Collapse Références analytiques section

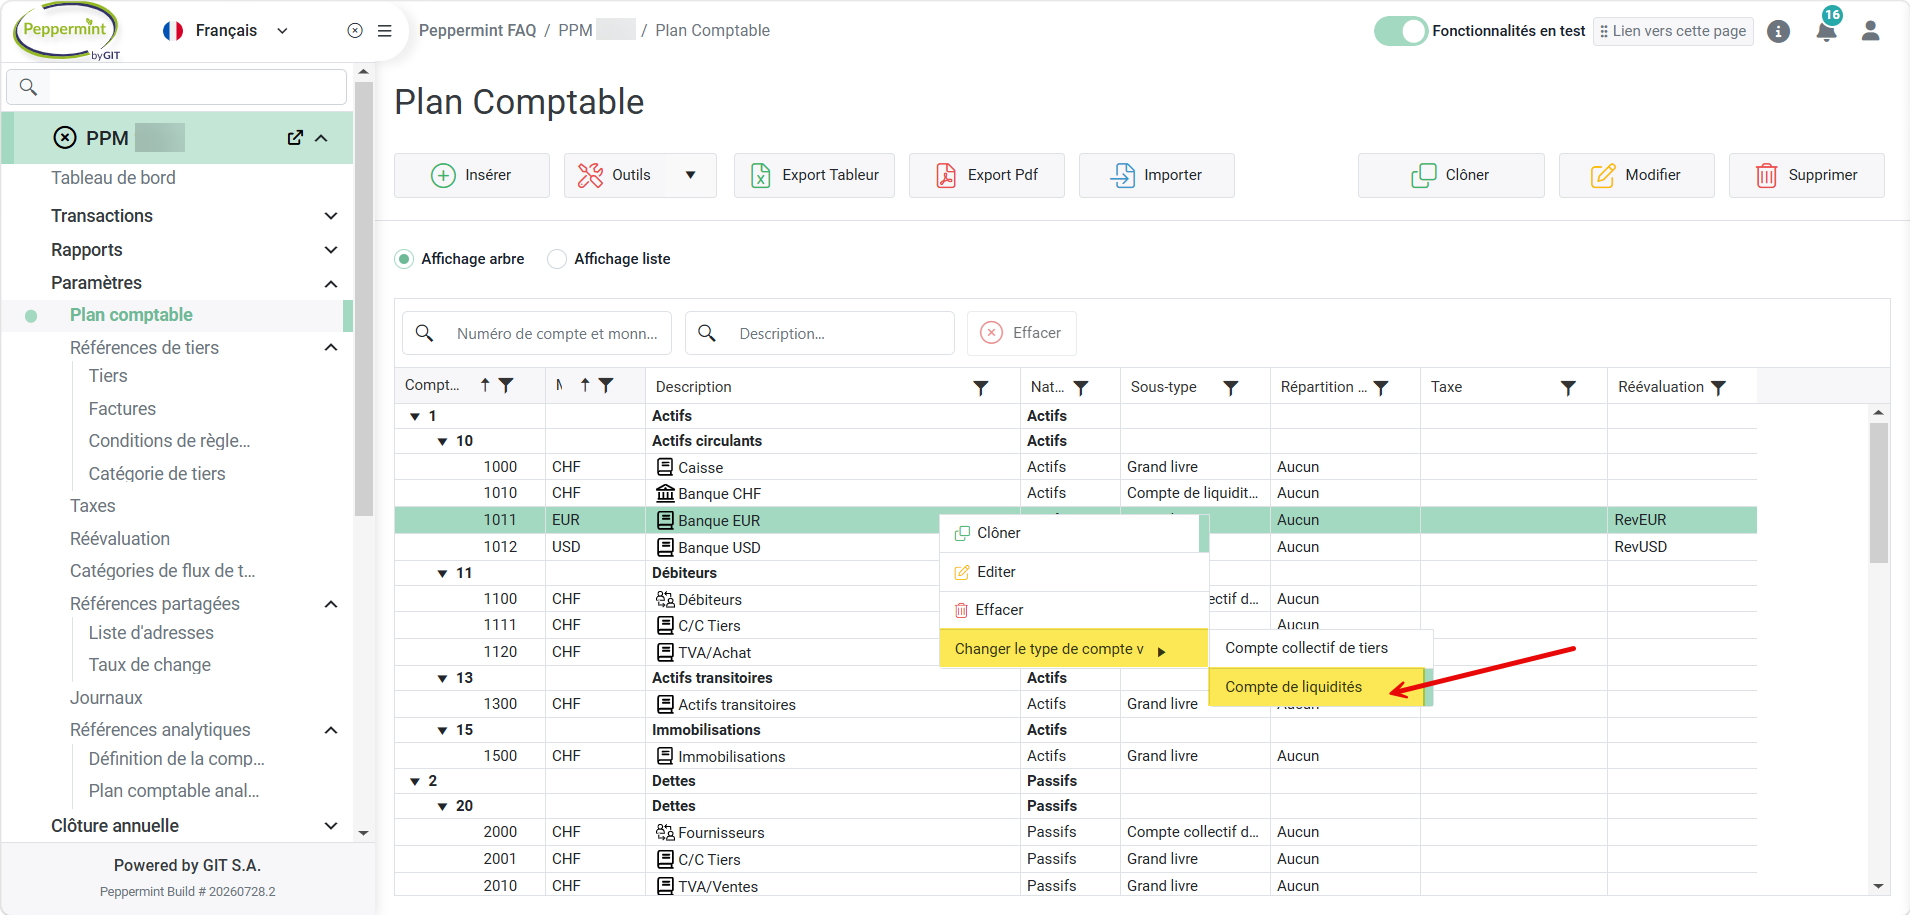pos(331,730)
